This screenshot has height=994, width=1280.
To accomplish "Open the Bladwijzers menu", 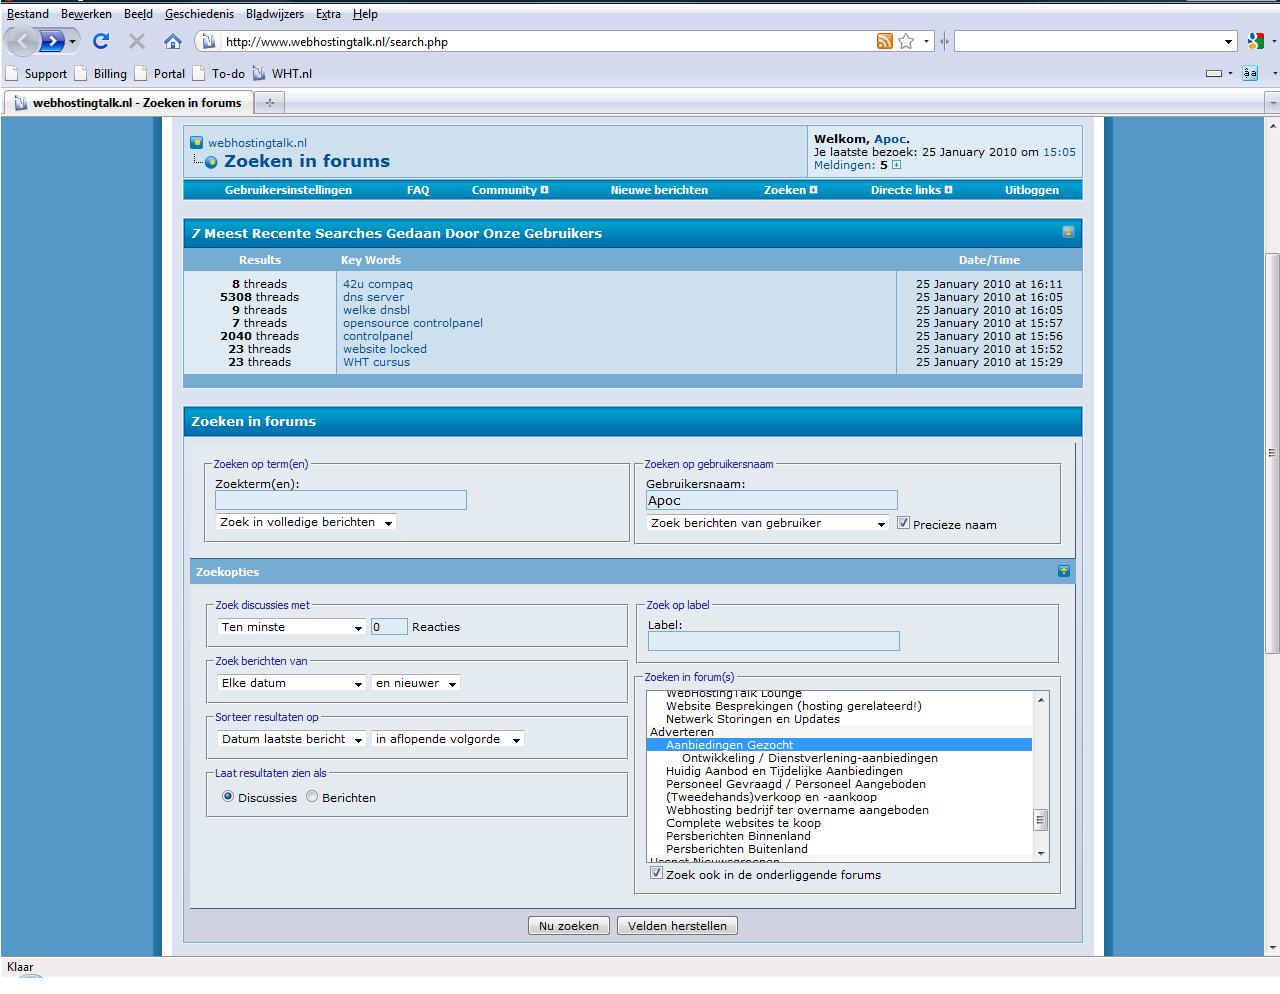I will (274, 14).
